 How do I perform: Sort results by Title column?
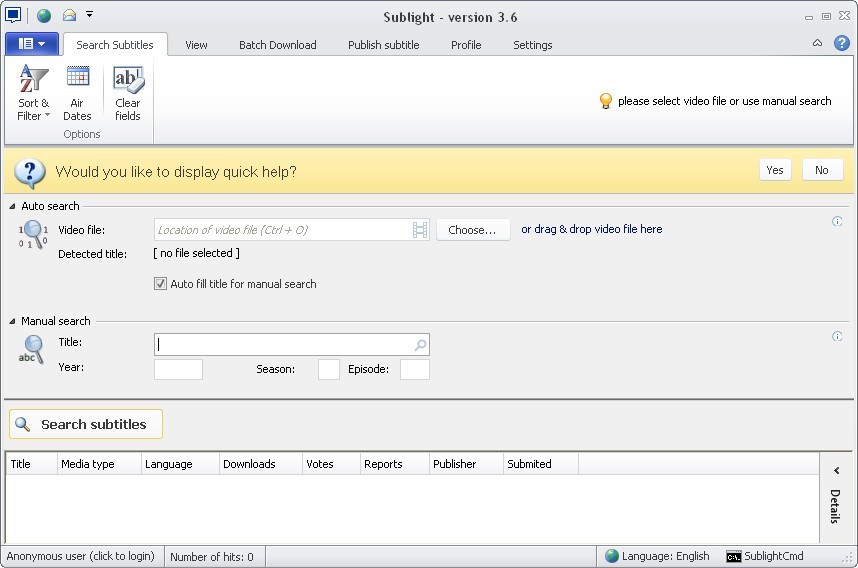(31, 464)
